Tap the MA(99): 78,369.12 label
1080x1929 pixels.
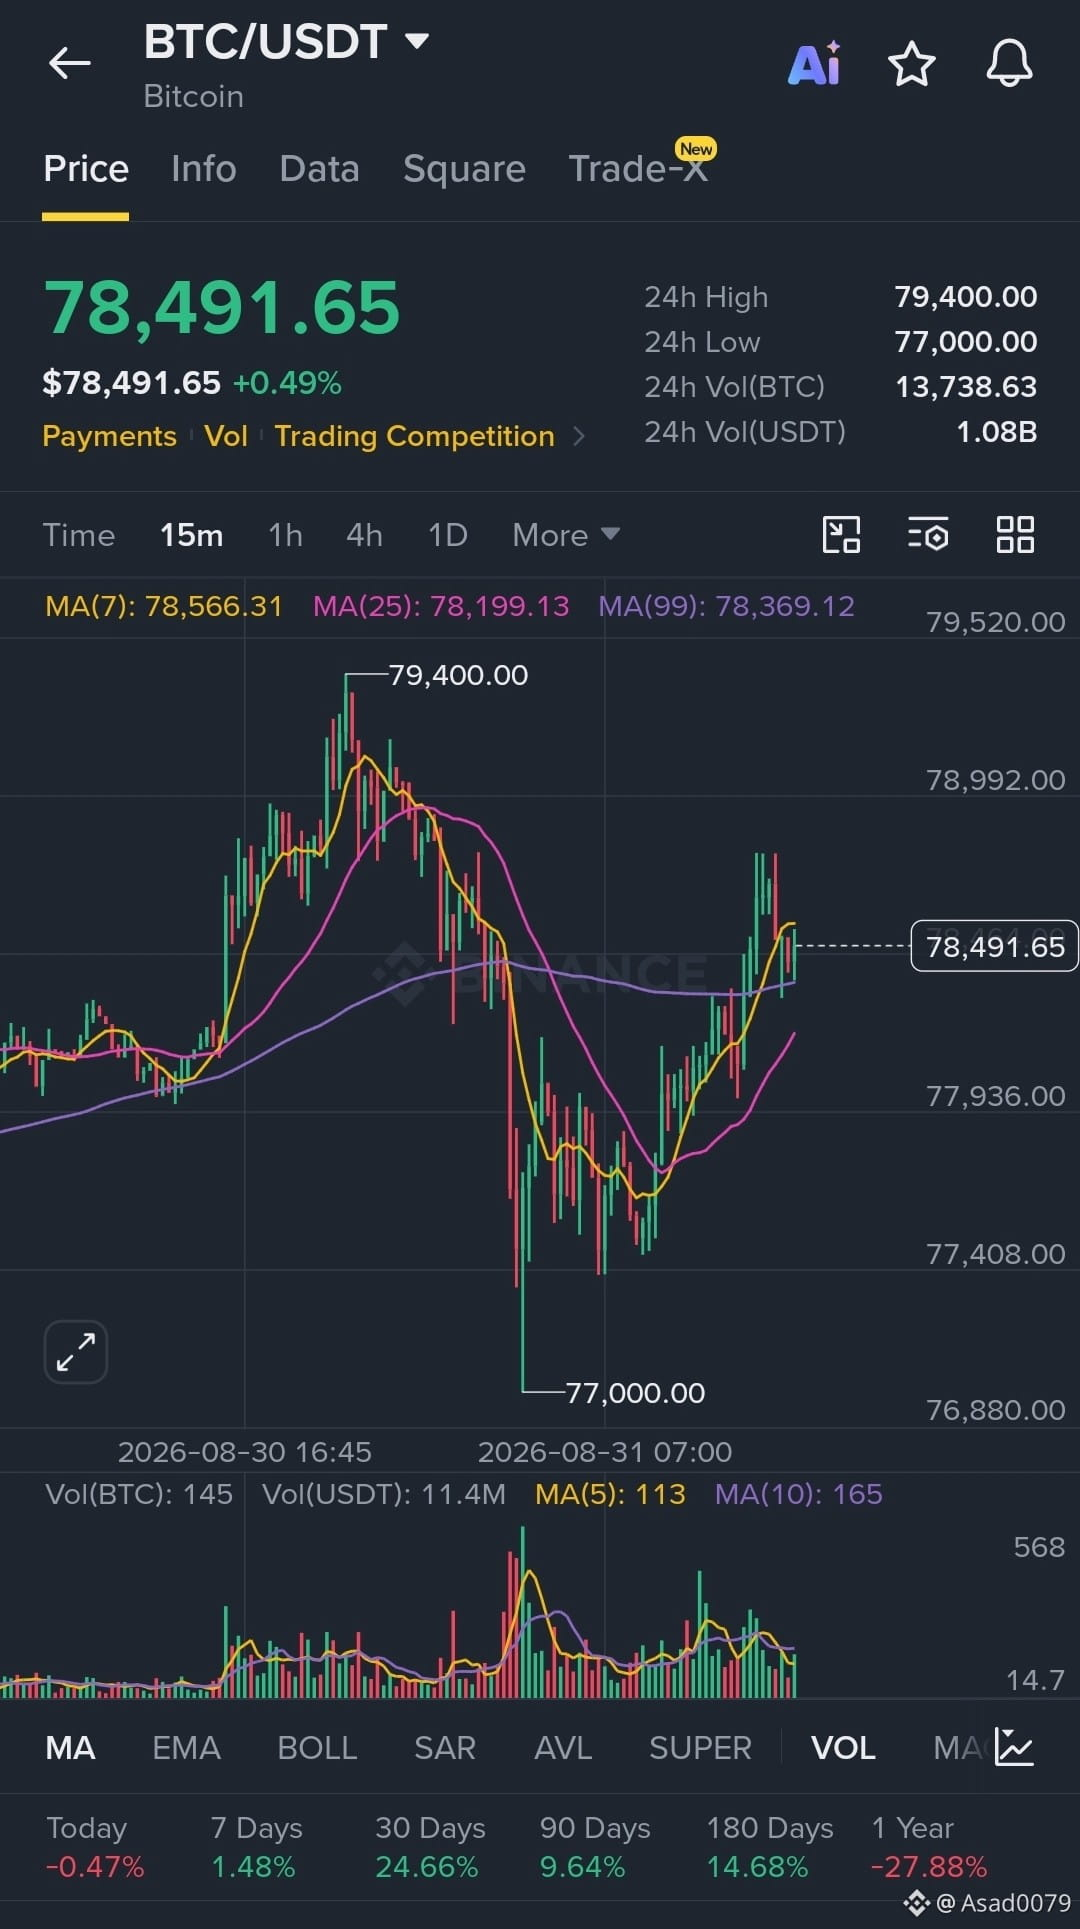click(x=726, y=606)
